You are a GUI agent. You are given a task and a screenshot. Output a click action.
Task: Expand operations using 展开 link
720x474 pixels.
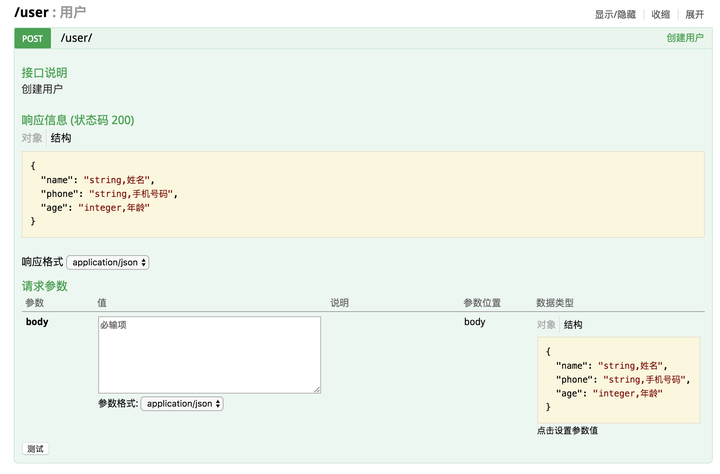(x=694, y=14)
